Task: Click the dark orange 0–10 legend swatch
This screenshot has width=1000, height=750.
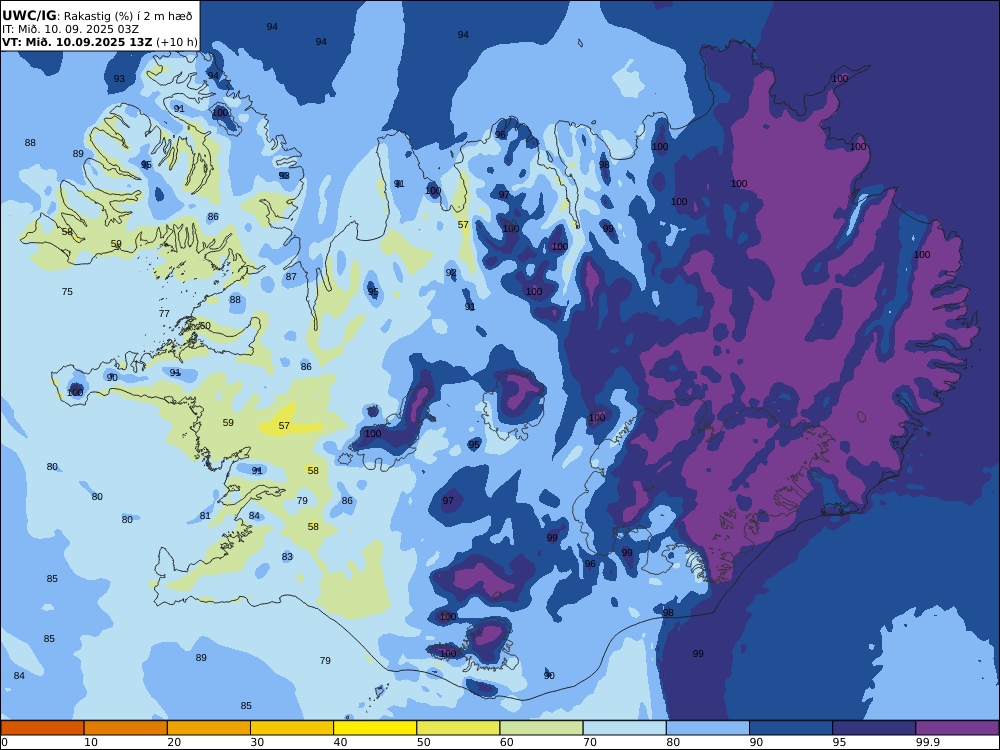Action: coord(42,728)
